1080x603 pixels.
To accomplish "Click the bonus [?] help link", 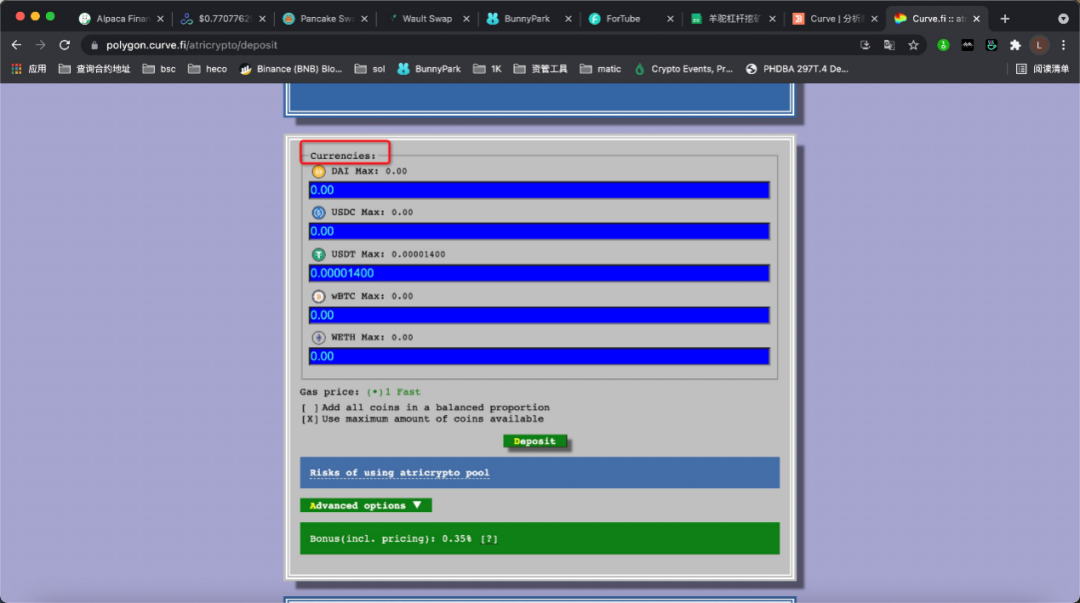I will pos(489,539).
